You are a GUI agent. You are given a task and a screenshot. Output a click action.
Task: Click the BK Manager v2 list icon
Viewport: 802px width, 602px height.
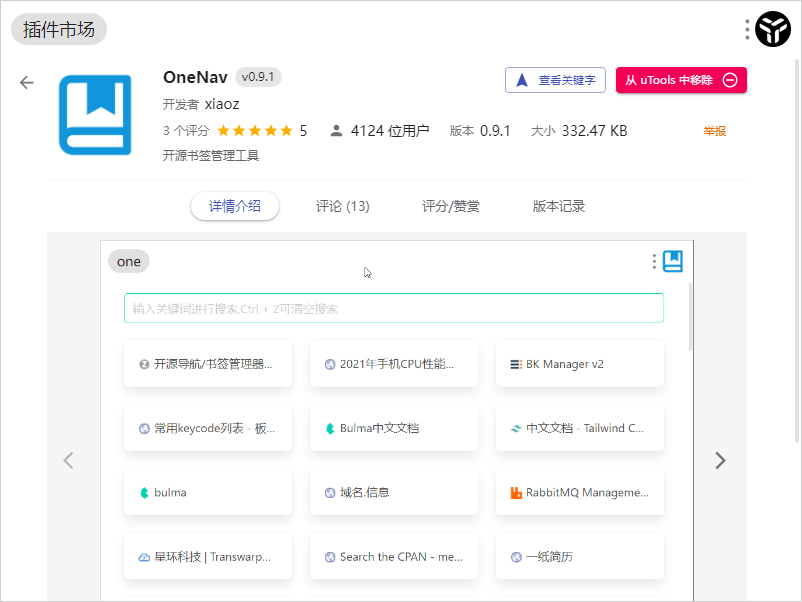point(516,363)
